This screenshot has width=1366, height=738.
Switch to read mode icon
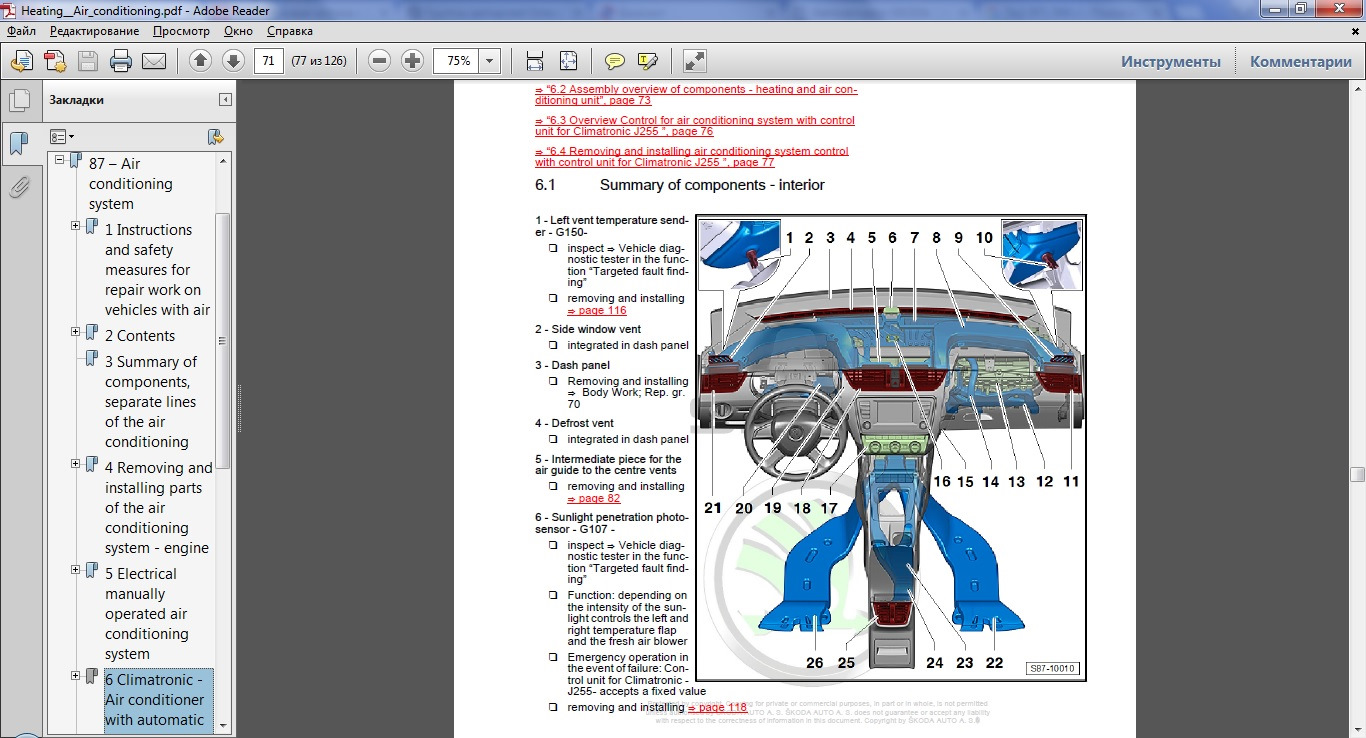[695, 61]
